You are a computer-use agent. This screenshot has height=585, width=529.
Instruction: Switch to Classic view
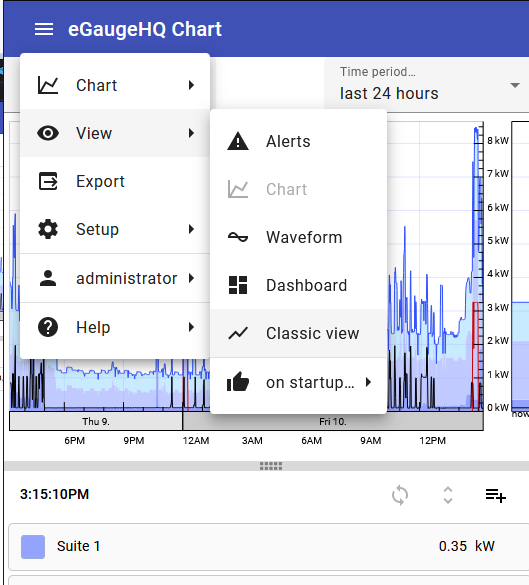coord(298,333)
